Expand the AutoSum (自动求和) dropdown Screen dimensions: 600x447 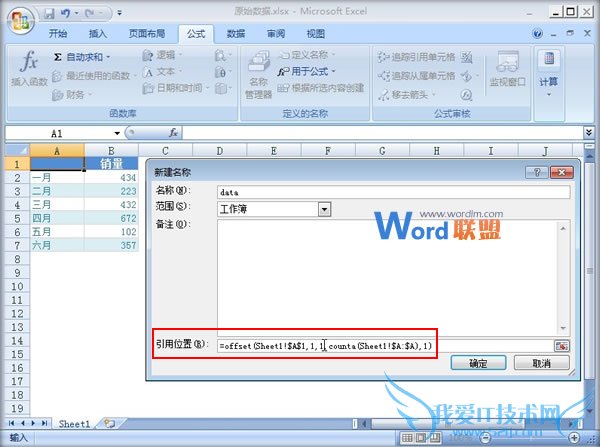(x=109, y=57)
